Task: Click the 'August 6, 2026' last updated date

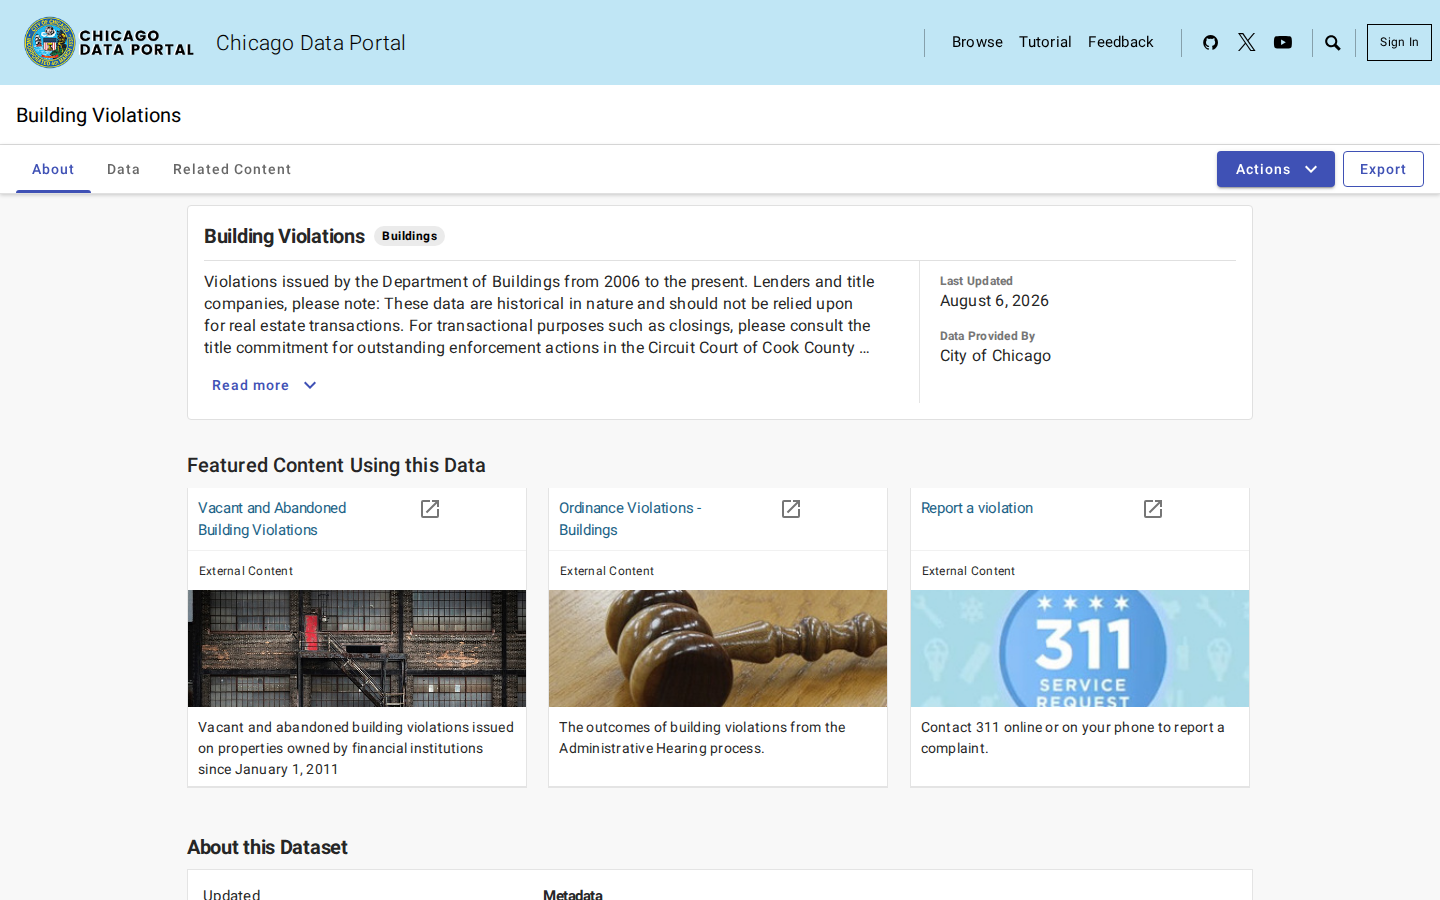Action: [994, 301]
